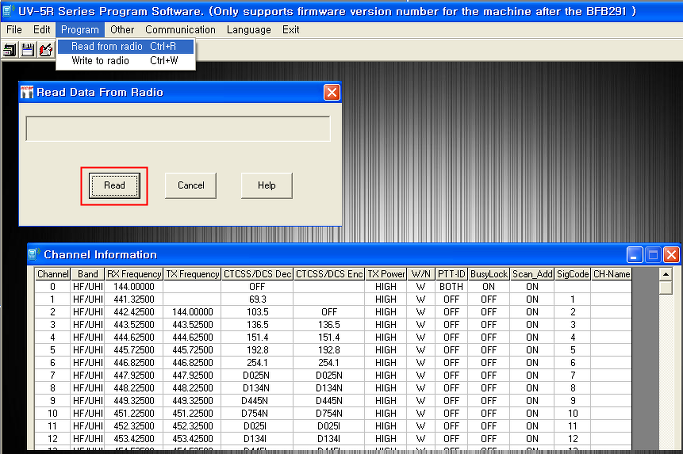This screenshot has width=683, height=454.
Task: Select CTCSS/DCS Enc D134N in channel 8
Action: tap(329, 388)
